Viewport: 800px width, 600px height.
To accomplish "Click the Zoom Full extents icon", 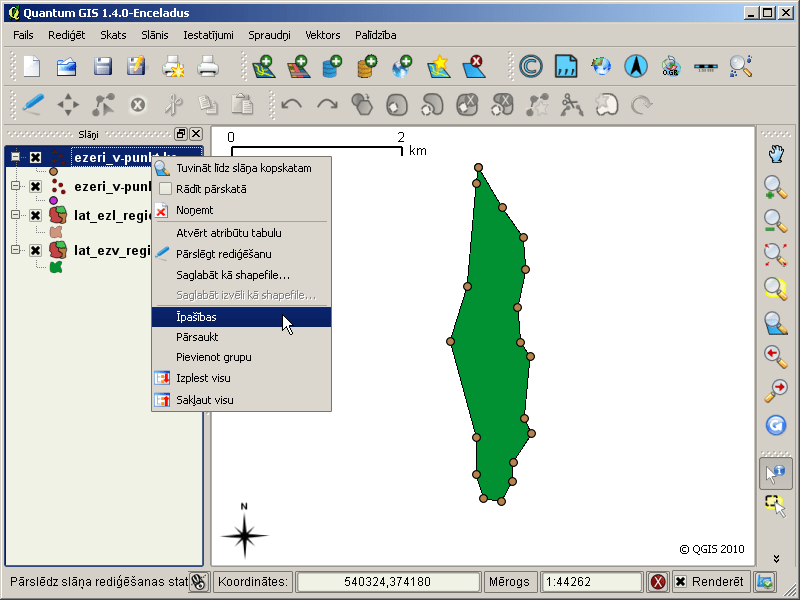I will [776, 255].
